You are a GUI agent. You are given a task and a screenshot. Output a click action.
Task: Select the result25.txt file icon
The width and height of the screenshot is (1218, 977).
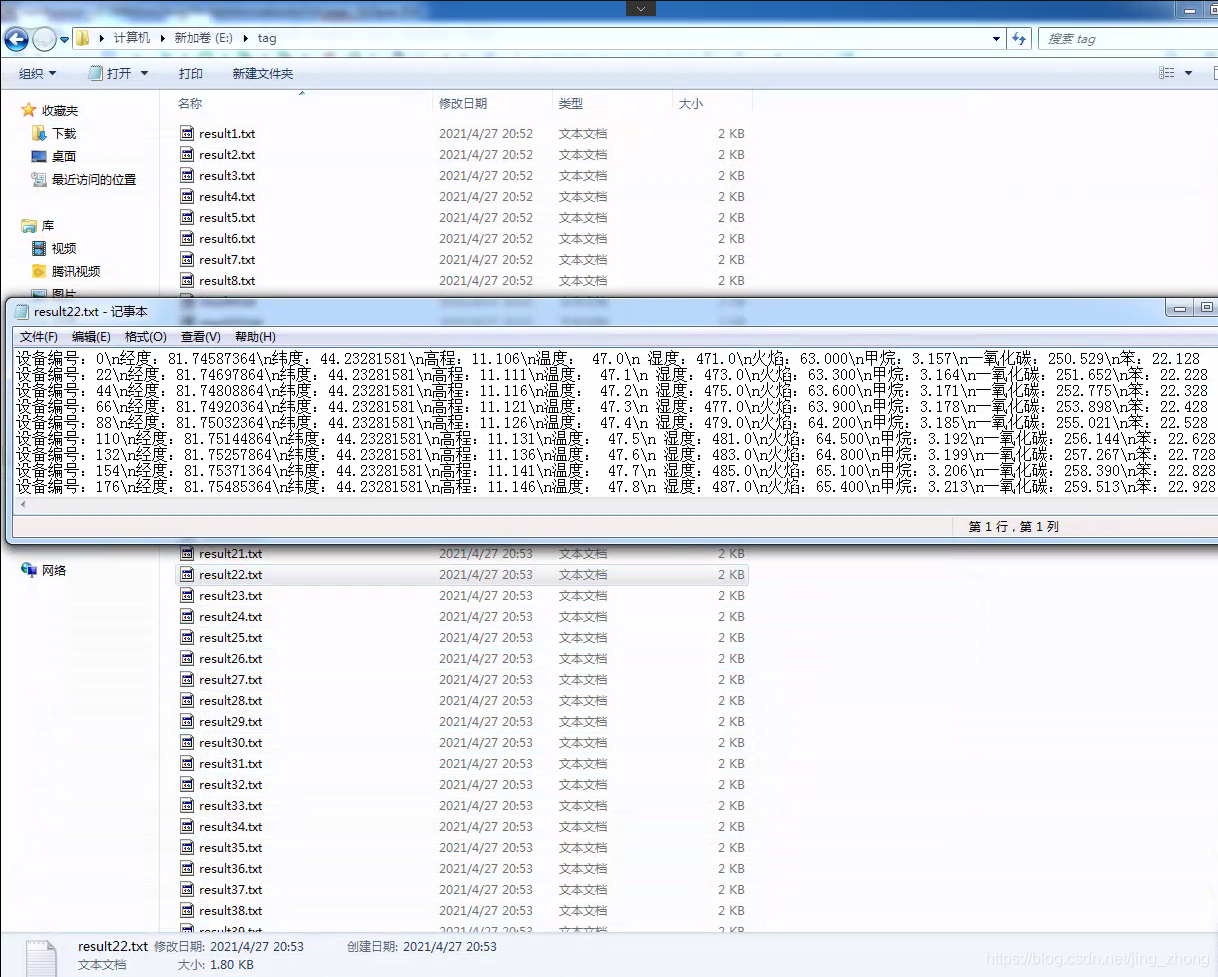[187, 637]
